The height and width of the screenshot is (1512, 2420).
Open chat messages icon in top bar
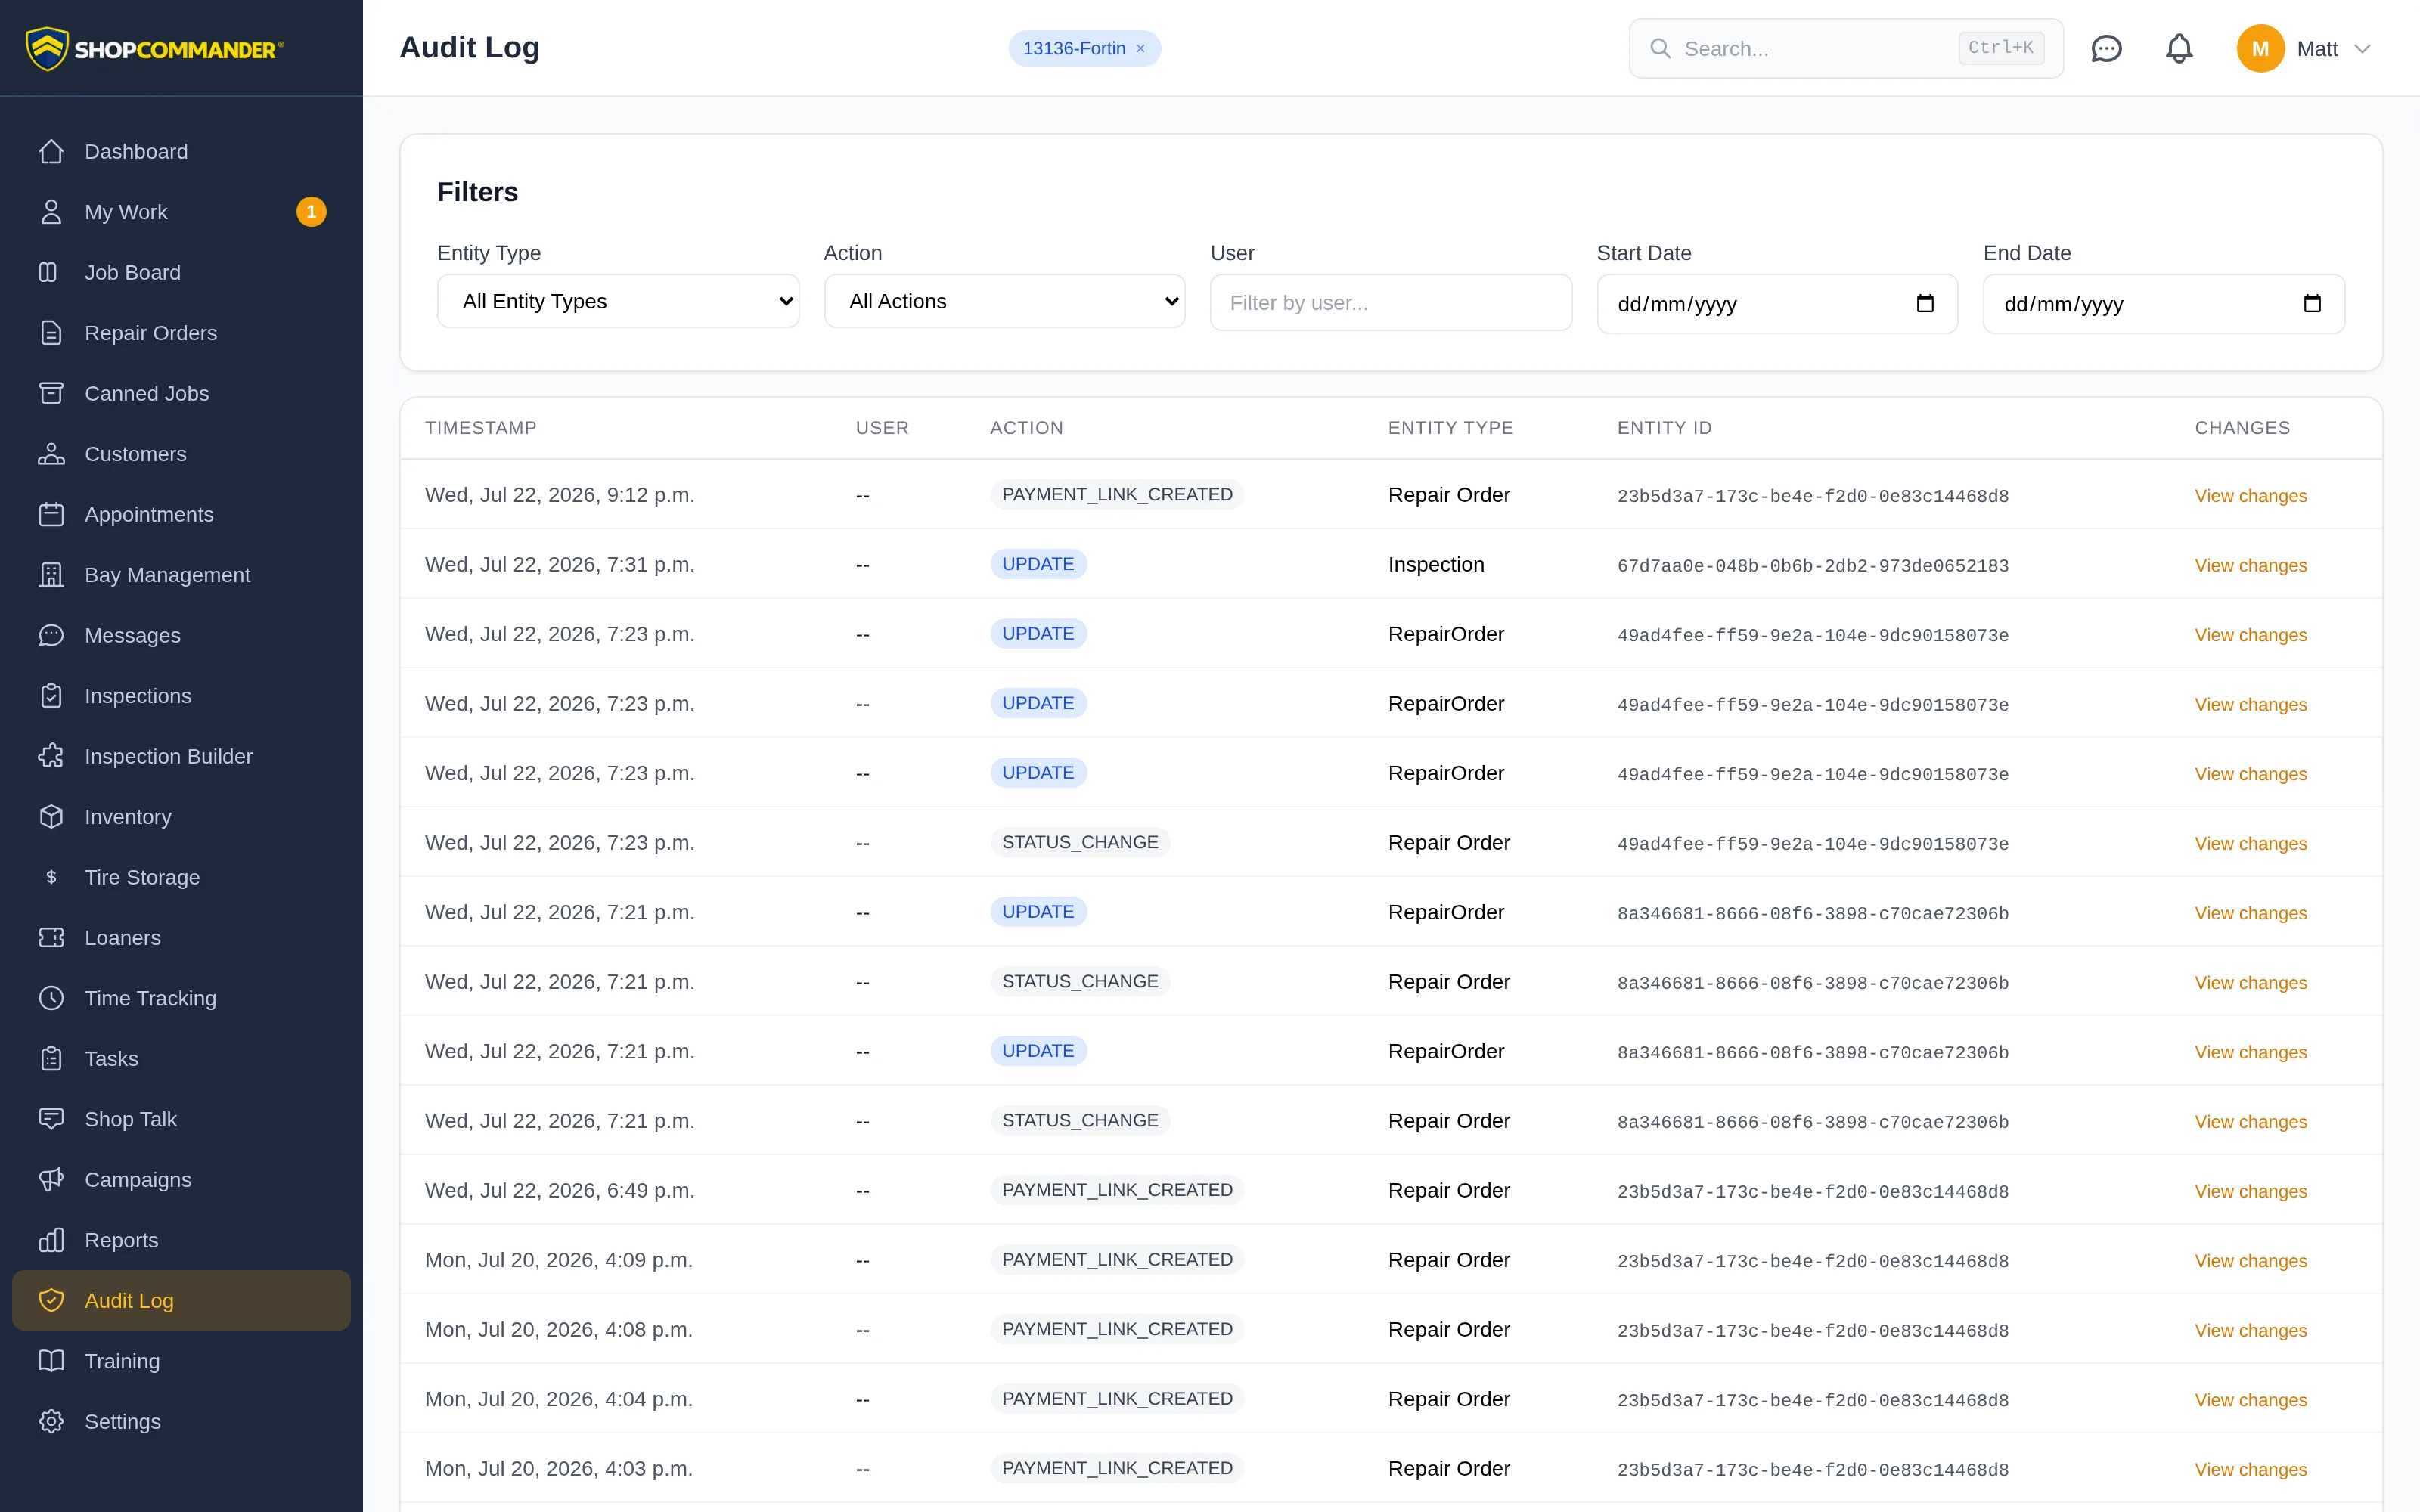[x=2106, y=48]
